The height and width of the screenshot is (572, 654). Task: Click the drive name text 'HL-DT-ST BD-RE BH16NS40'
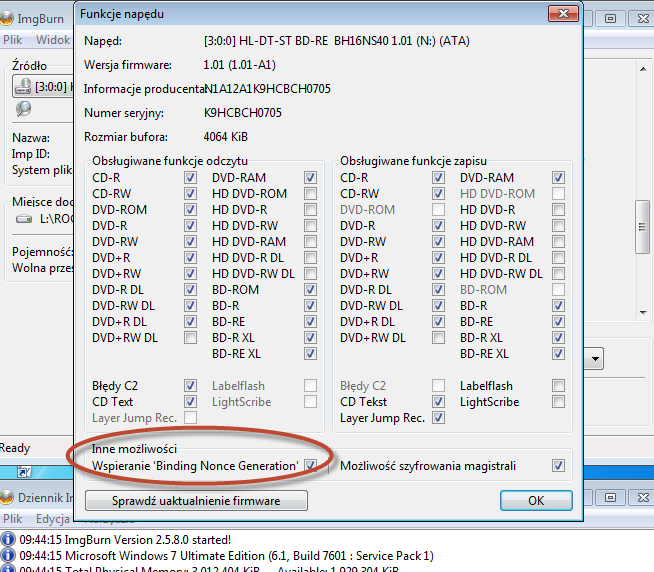(314, 41)
